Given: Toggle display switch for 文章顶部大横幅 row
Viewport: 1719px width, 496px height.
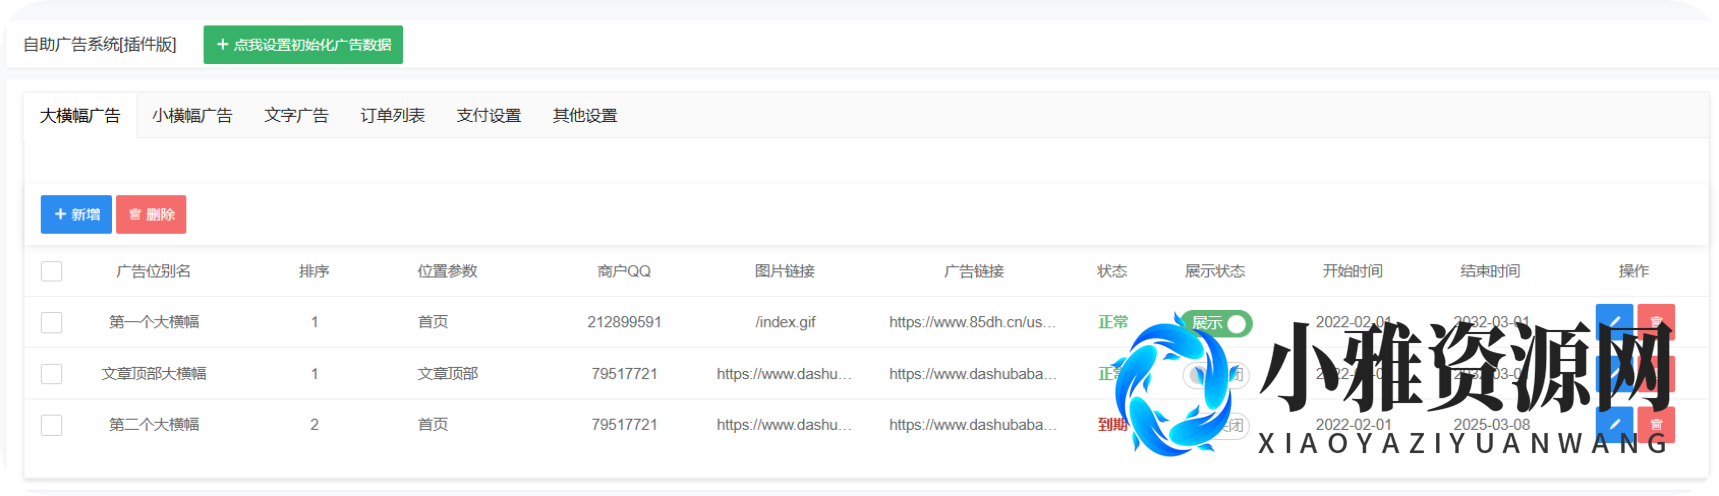Looking at the screenshot, I should pyautogui.click(x=1216, y=374).
